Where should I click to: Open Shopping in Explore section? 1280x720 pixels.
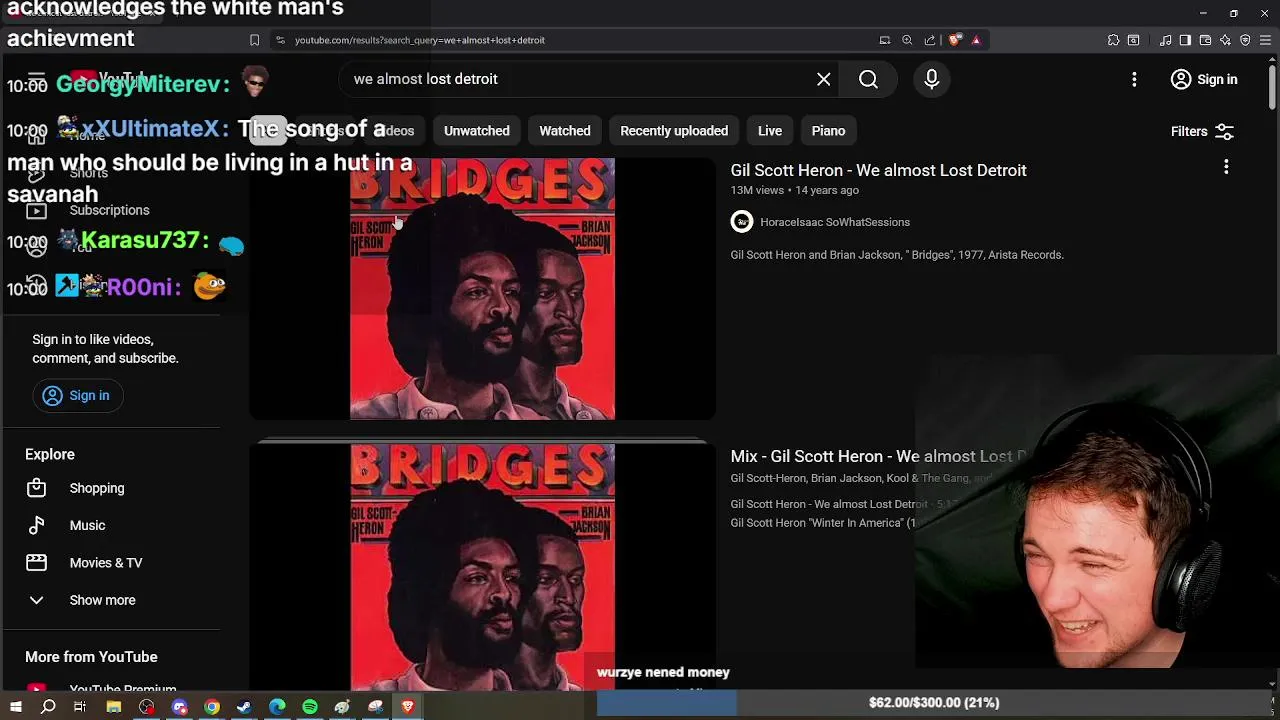(x=97, y=488)
